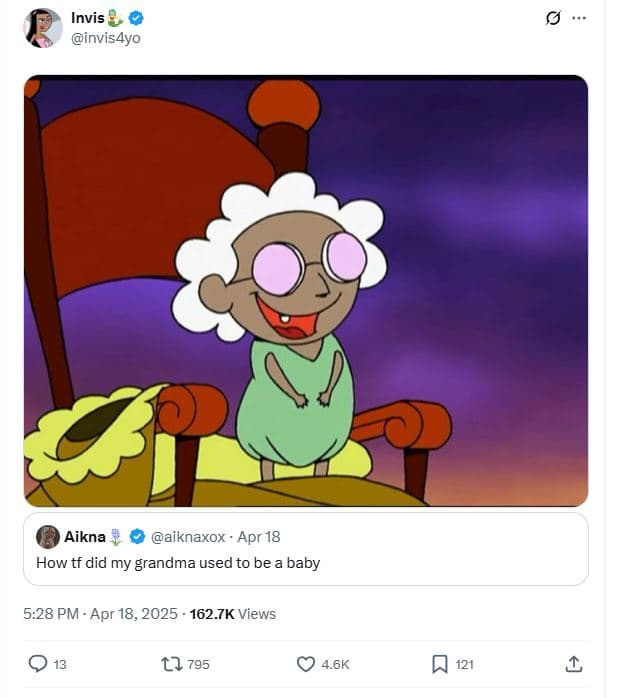Open the quoted post about grandma
Screen dimensions: 621x698
click(306, 563)
